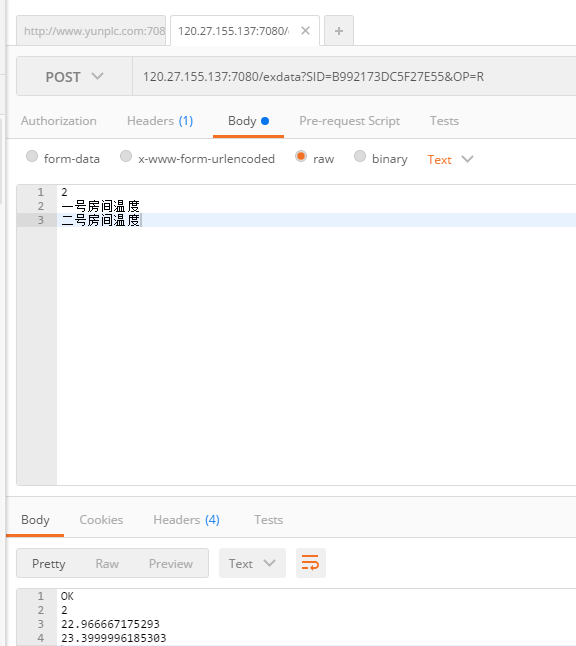Expand the raw body Text type dropdown

coord(450,159)
